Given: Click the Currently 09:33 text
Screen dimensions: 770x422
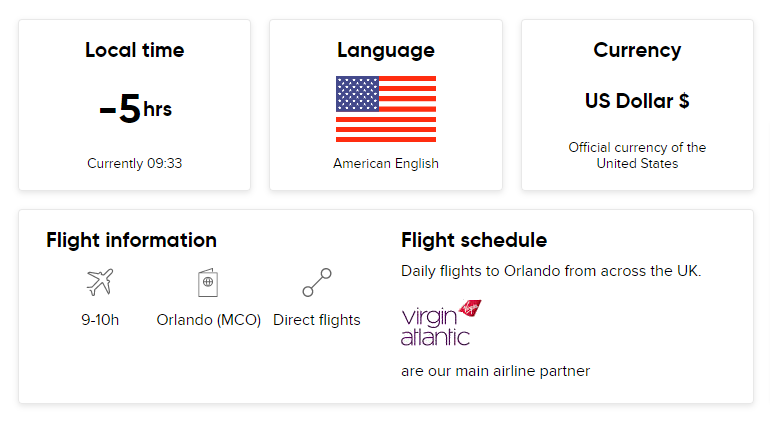Looking at the screenshot, I should [x=135, y=163].
